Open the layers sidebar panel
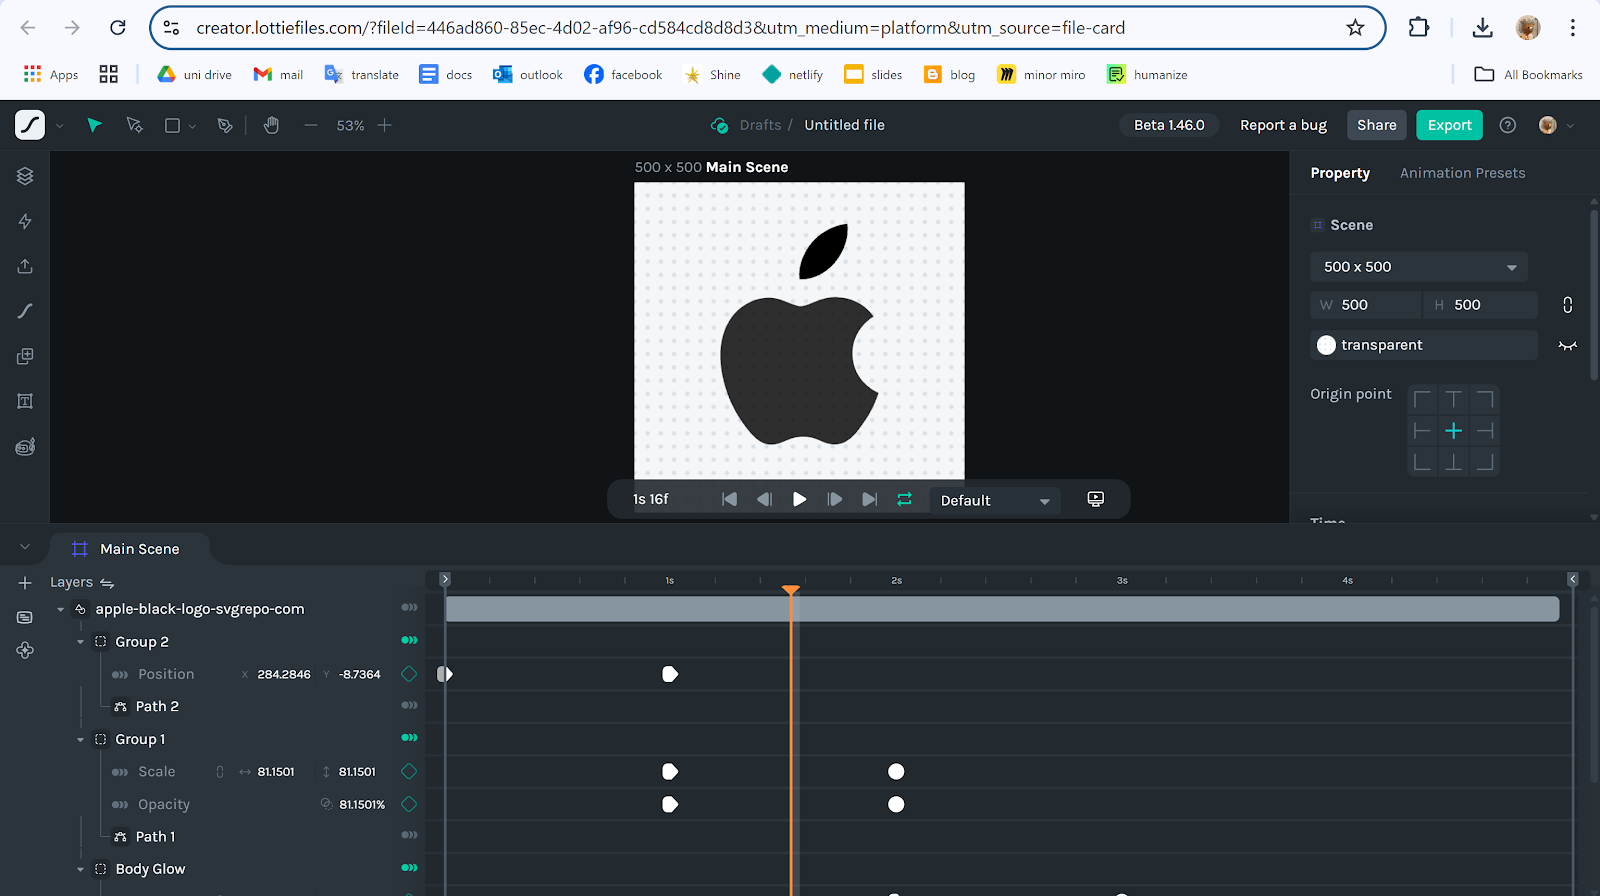Viewport: 1600px width, 896px height. pos(25,176)
